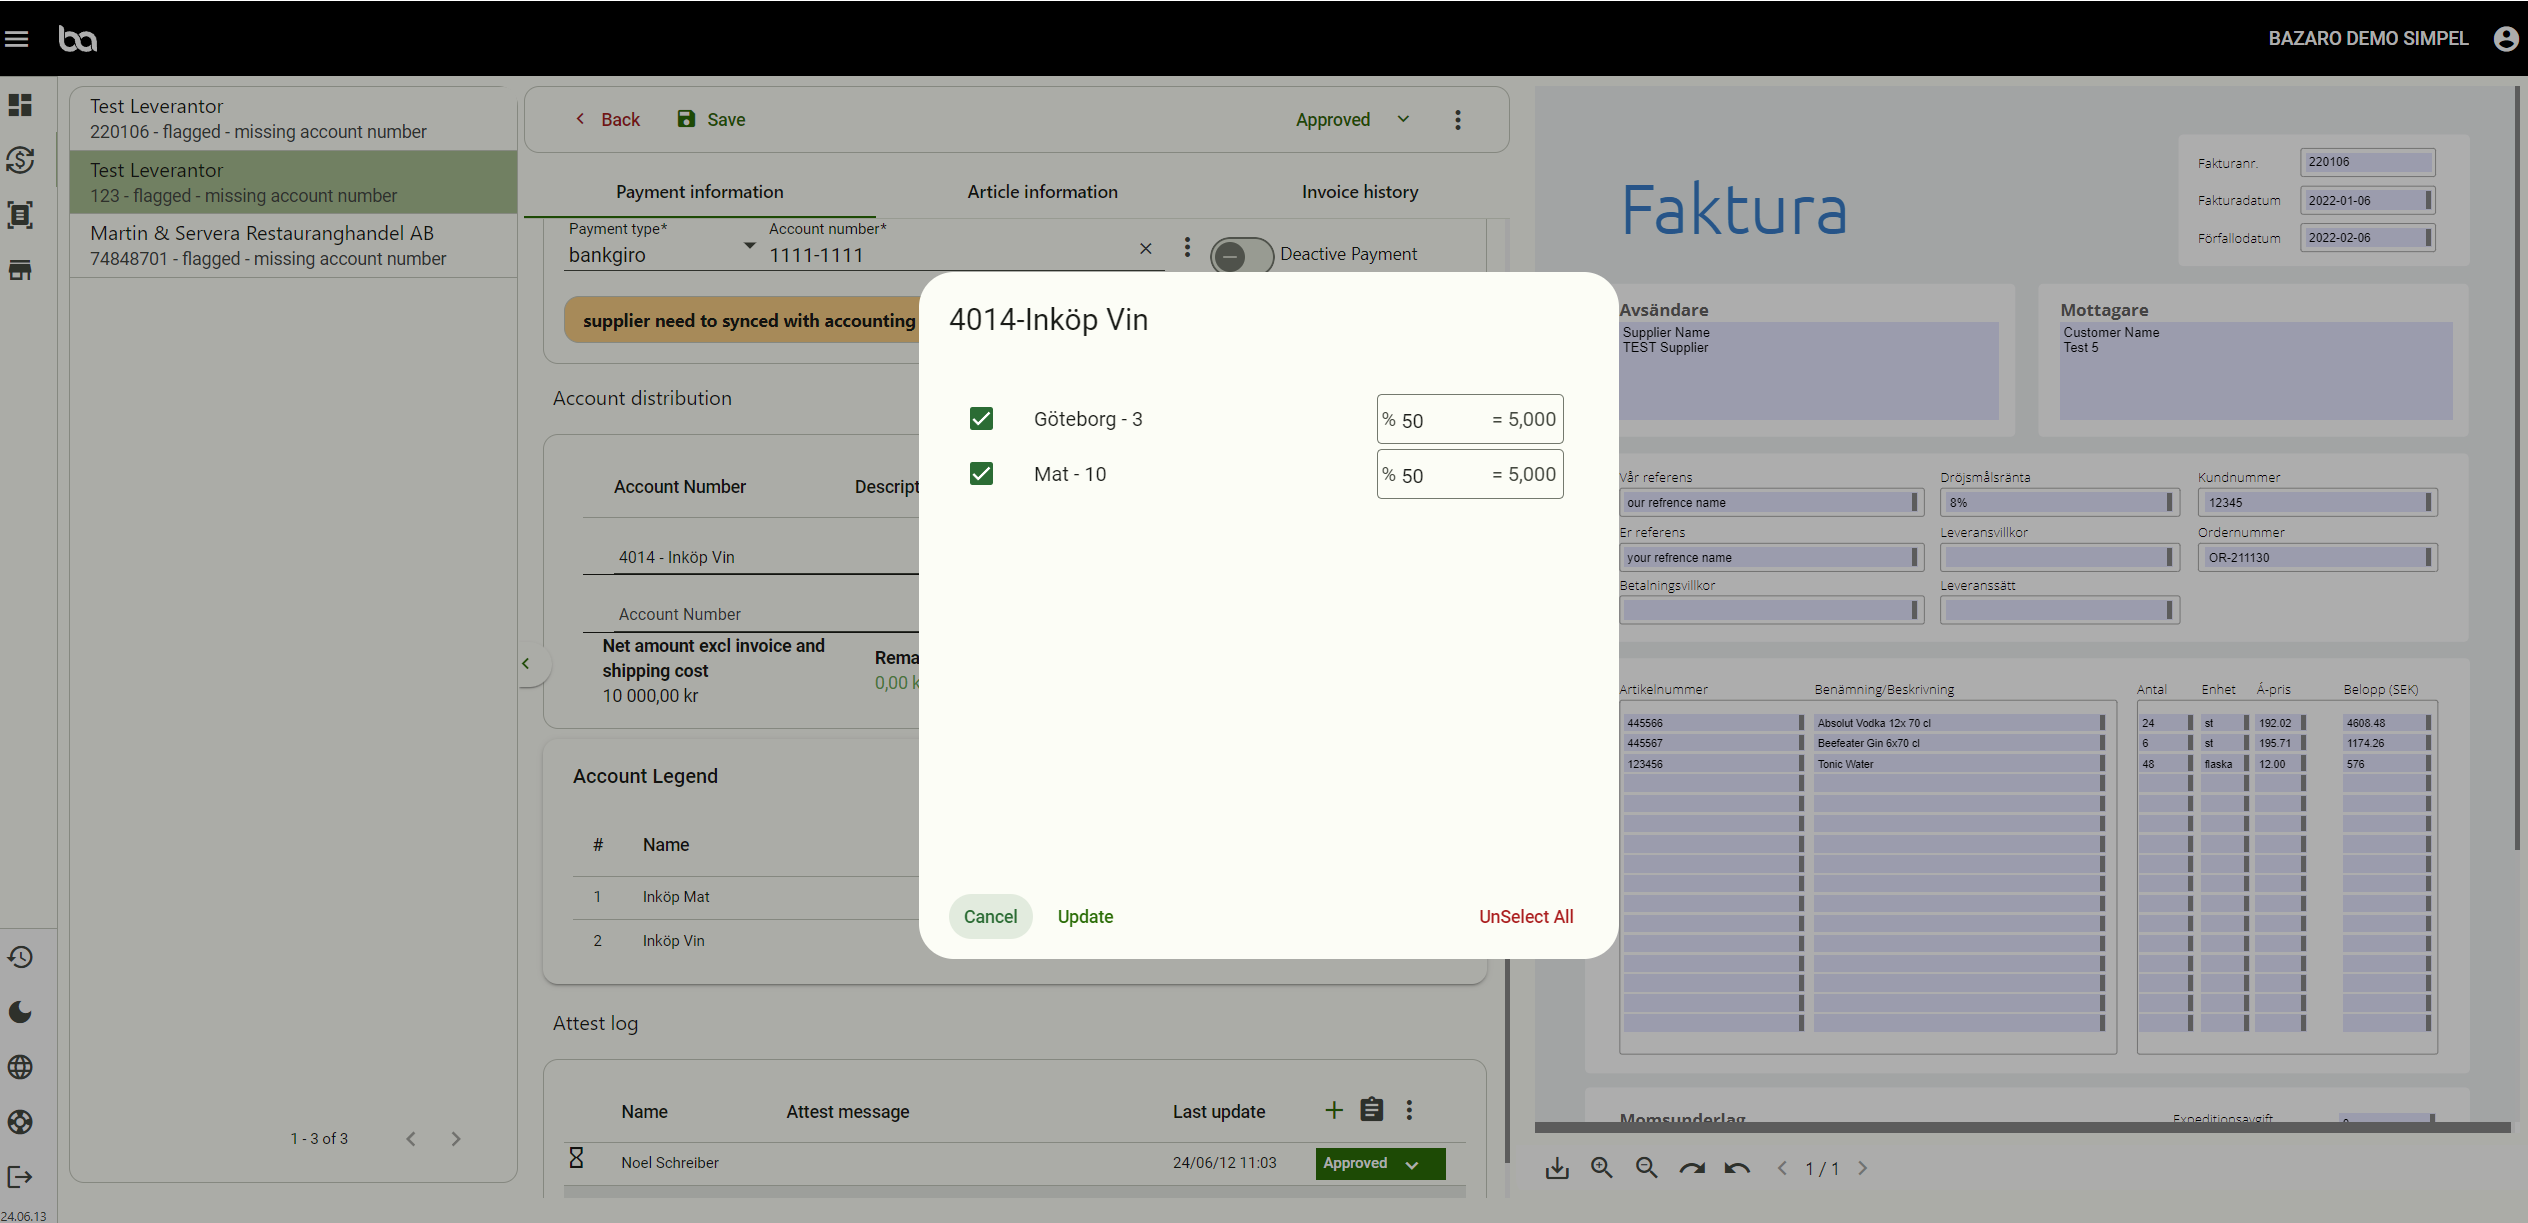Open the hamburger menu icon
The width and height of the screenshot is (2528, 1223).
[x=17, y=39]
